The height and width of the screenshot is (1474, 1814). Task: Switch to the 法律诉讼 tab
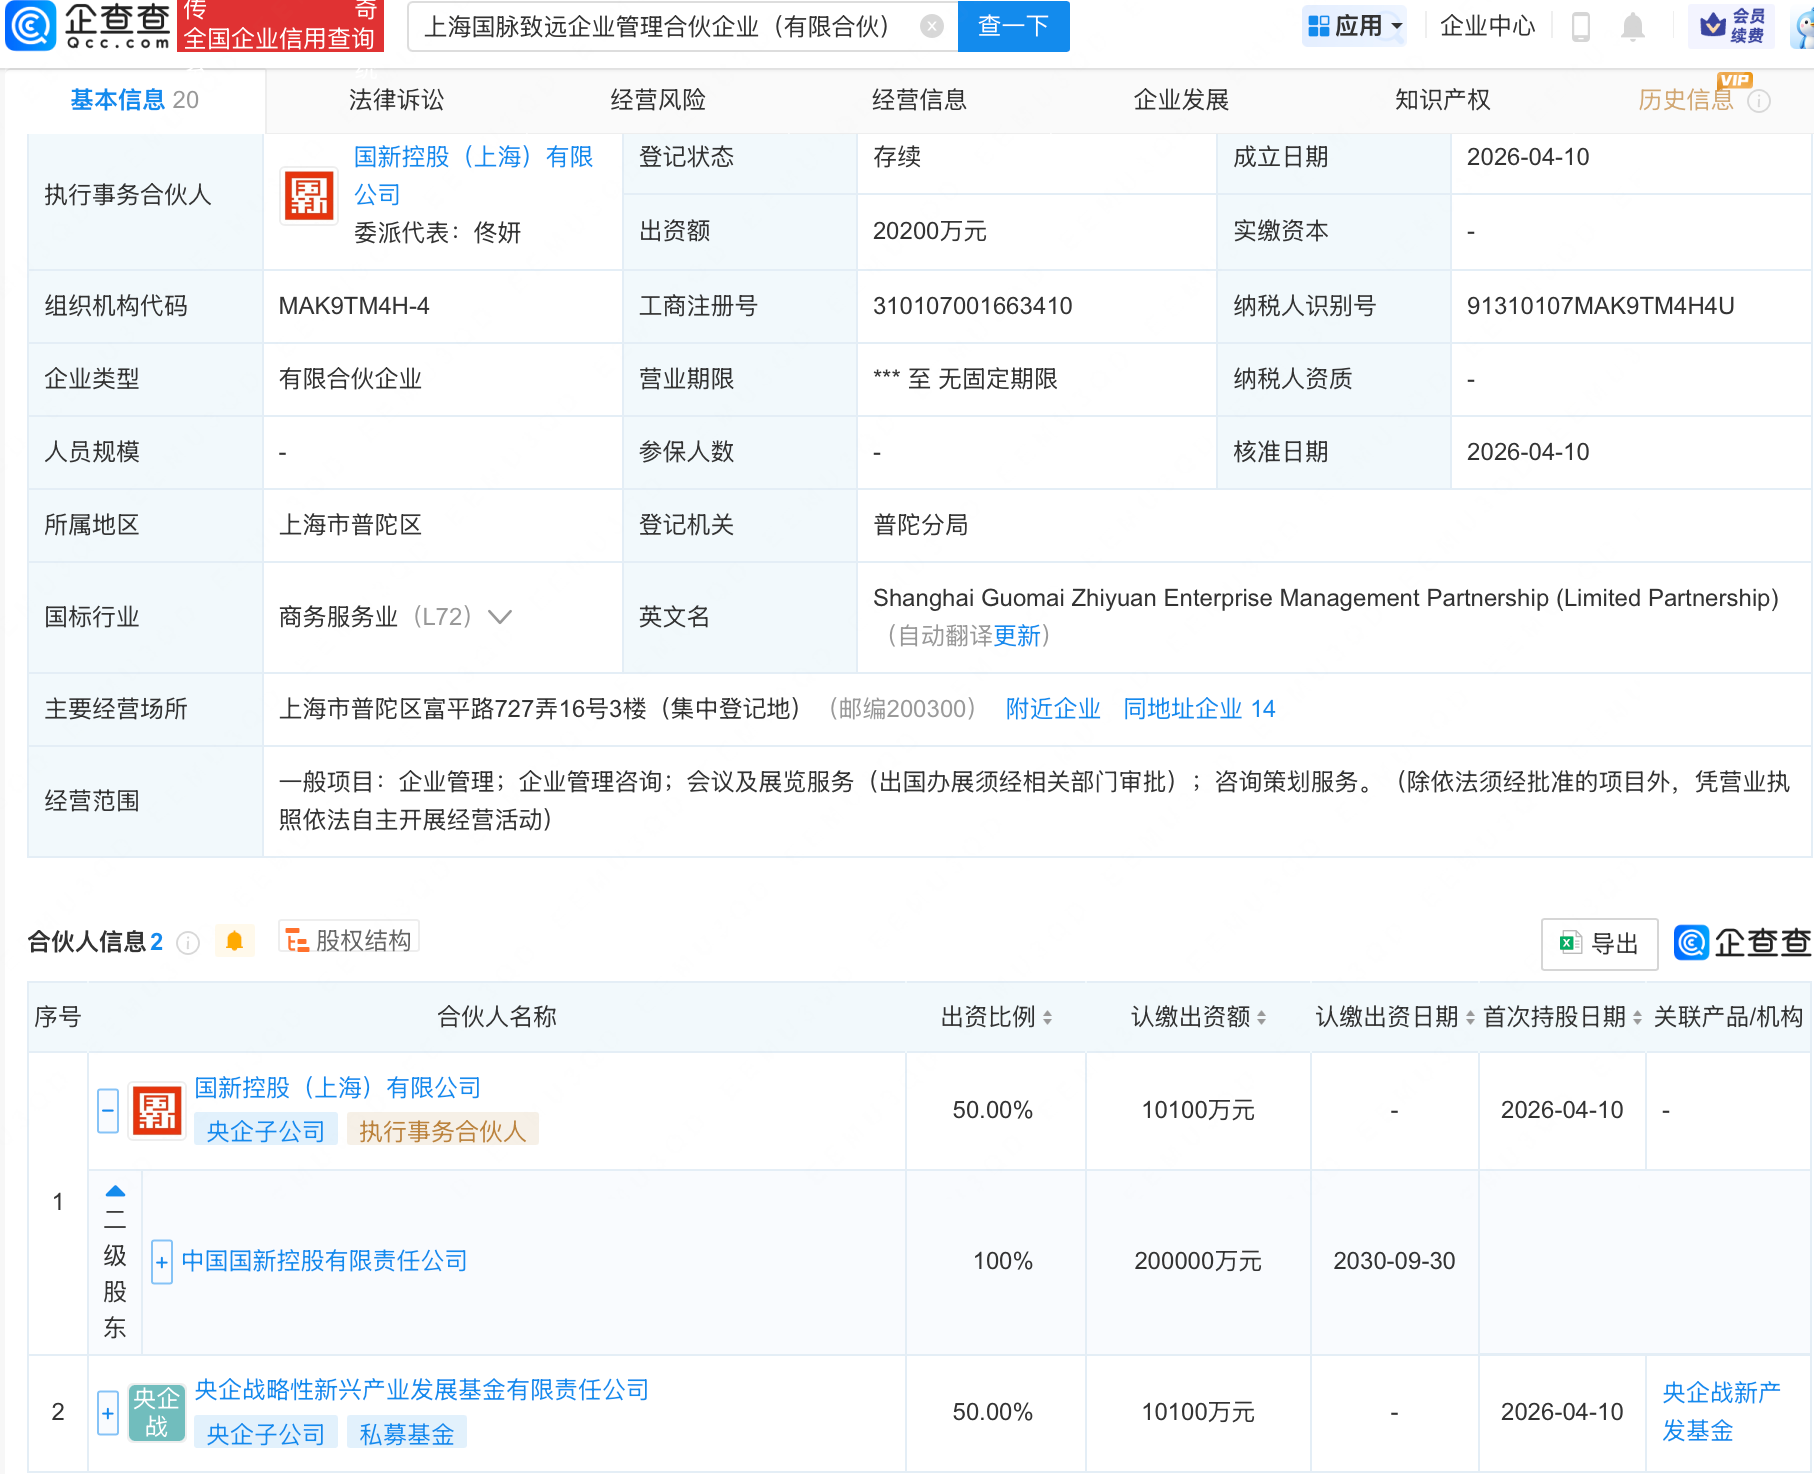(x=396, y=99)
